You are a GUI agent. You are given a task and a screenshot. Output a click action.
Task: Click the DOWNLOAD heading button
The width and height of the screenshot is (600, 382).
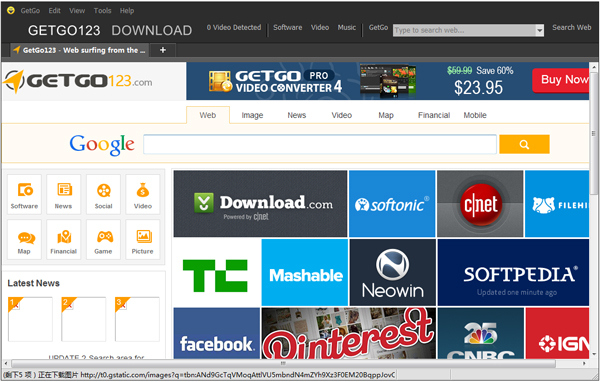[x=152, y=31]
